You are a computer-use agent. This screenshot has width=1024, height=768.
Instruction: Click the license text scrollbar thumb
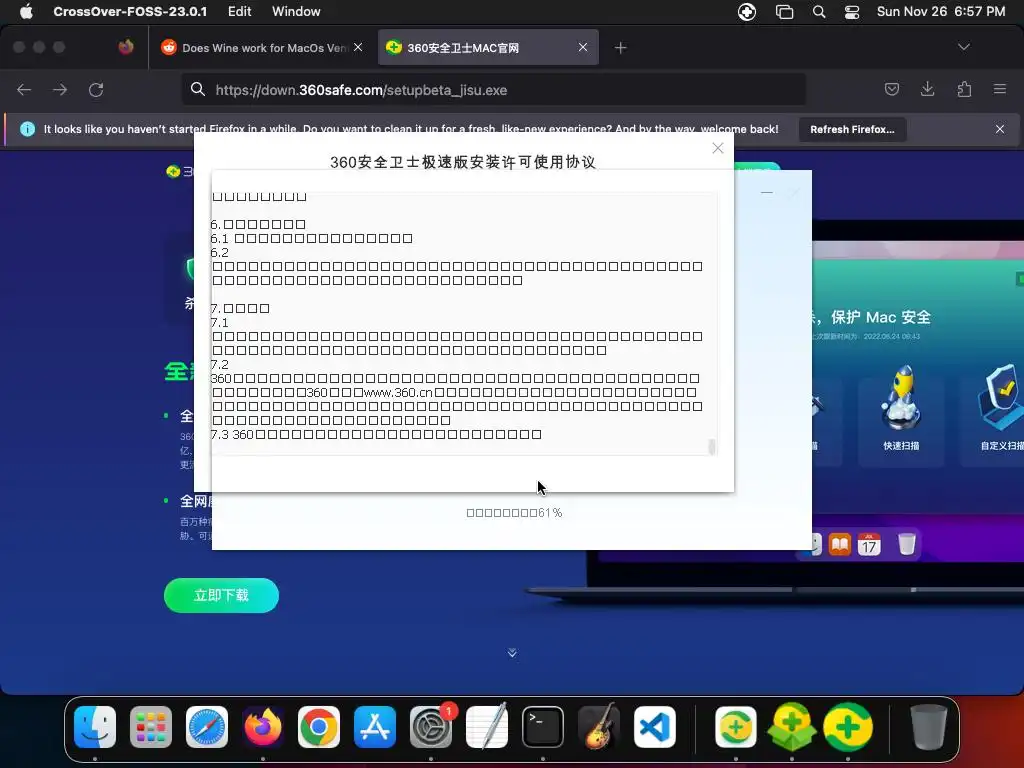coord(712,447)
